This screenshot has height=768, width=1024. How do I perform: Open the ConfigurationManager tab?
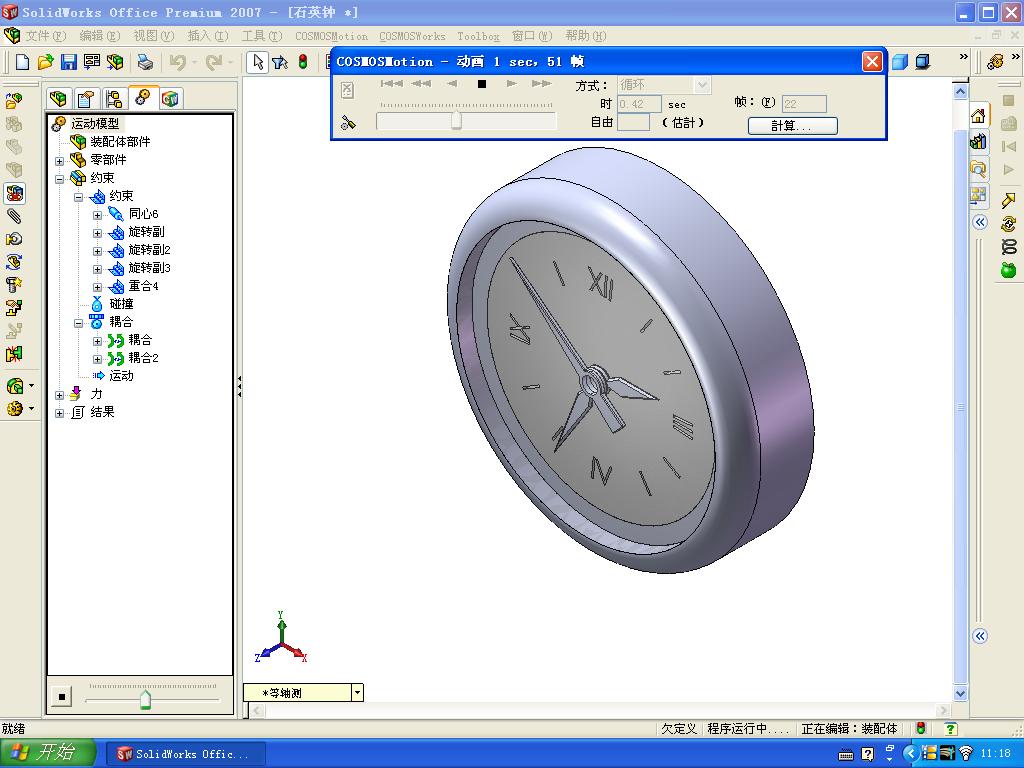[x=114, y=99]
